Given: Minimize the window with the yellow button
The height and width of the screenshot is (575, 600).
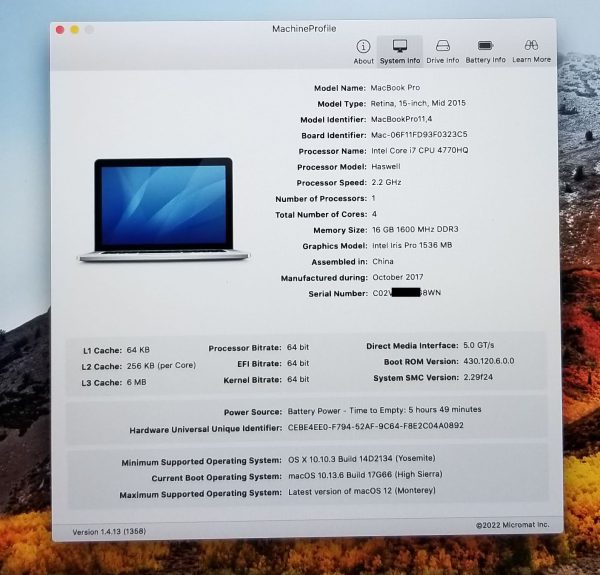Looking at the screenshot, I should (74, 29).
